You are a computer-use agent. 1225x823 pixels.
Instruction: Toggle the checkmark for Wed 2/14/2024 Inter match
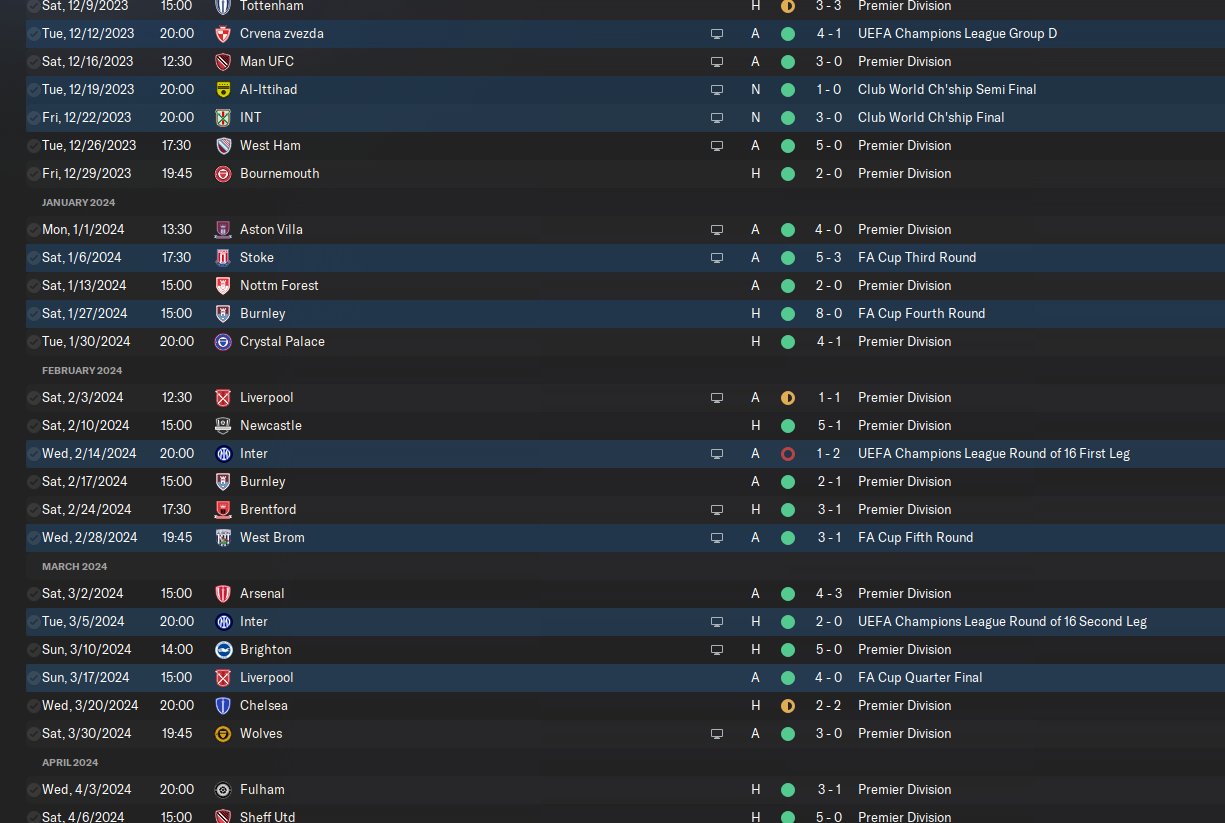point(33,454)
